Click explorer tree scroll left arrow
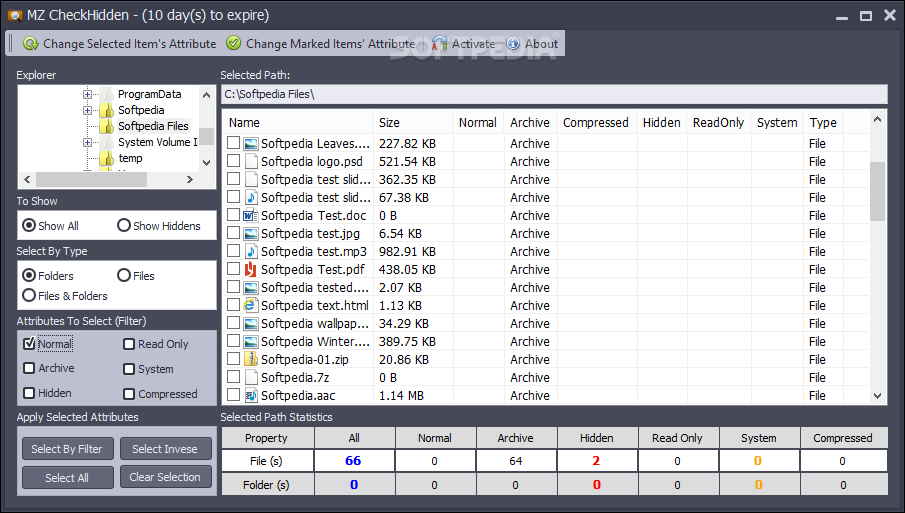Image resolution: width=905 pixels, height=513 pixels. click(27, 179)
